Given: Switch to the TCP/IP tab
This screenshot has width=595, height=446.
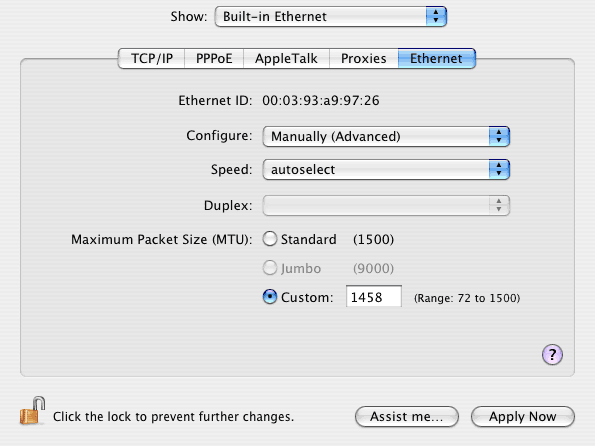Looking at the screenshot, I should [152, 58].
